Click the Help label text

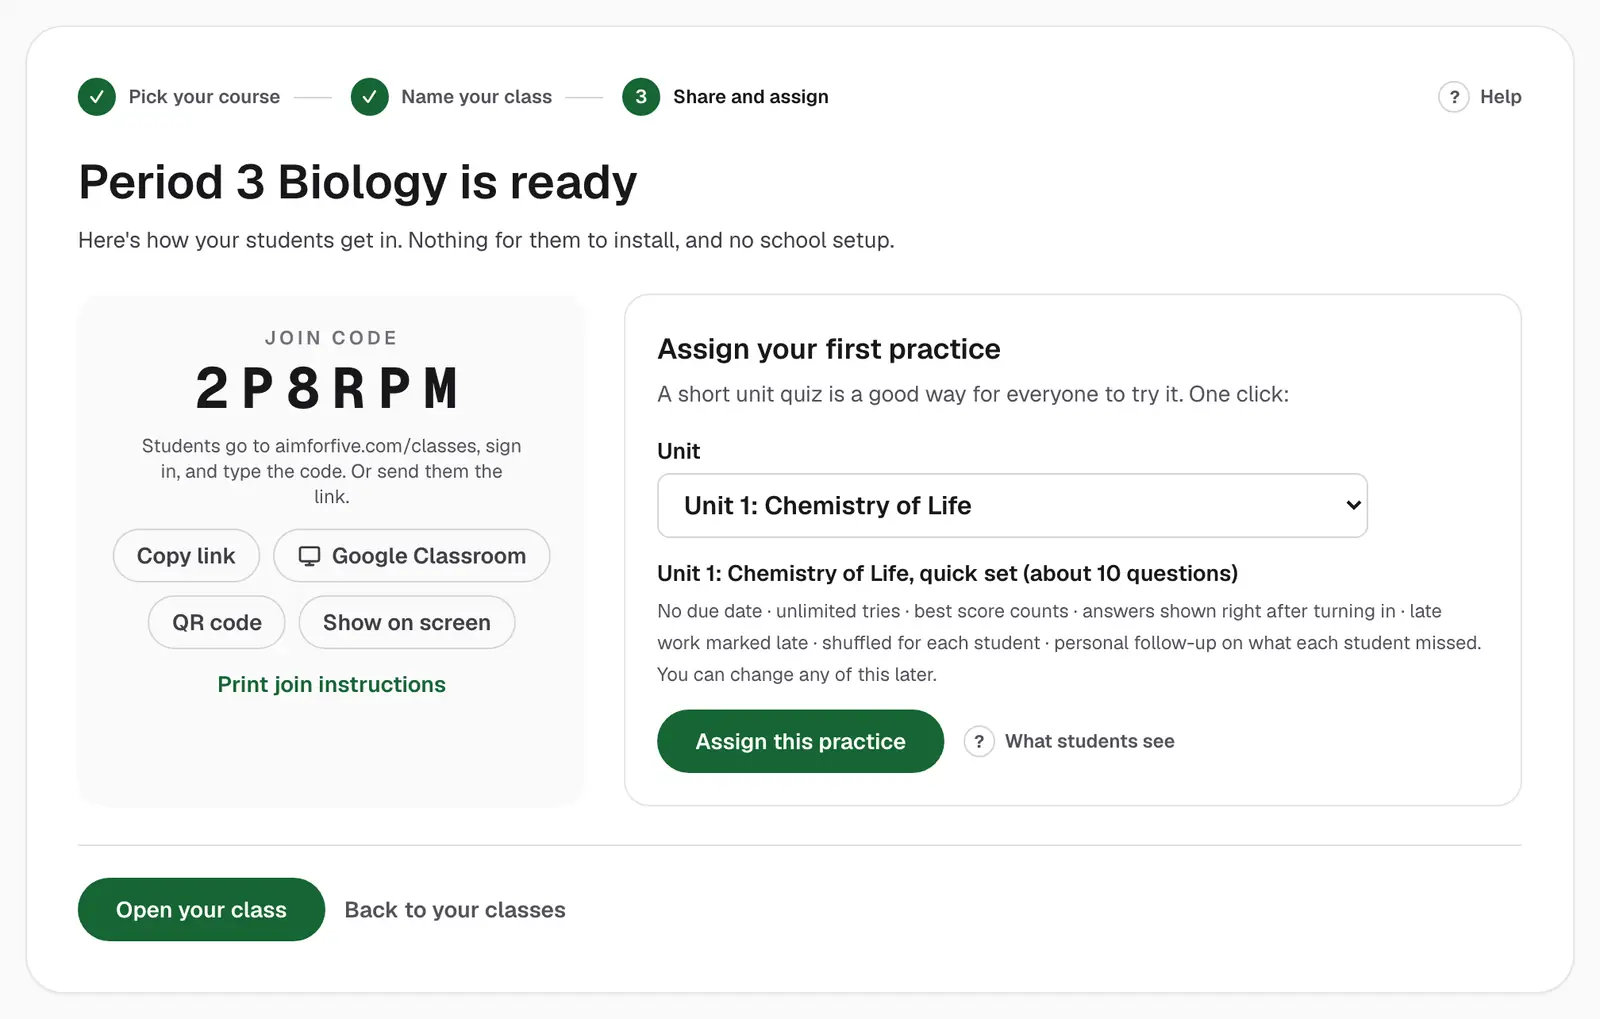[x=1501, y=97]
